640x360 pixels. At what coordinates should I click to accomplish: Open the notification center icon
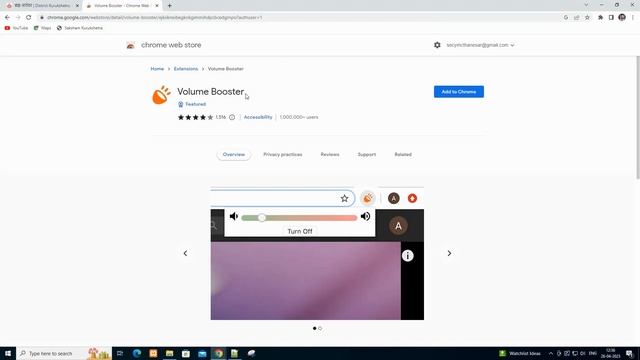[x=629, y=353]
